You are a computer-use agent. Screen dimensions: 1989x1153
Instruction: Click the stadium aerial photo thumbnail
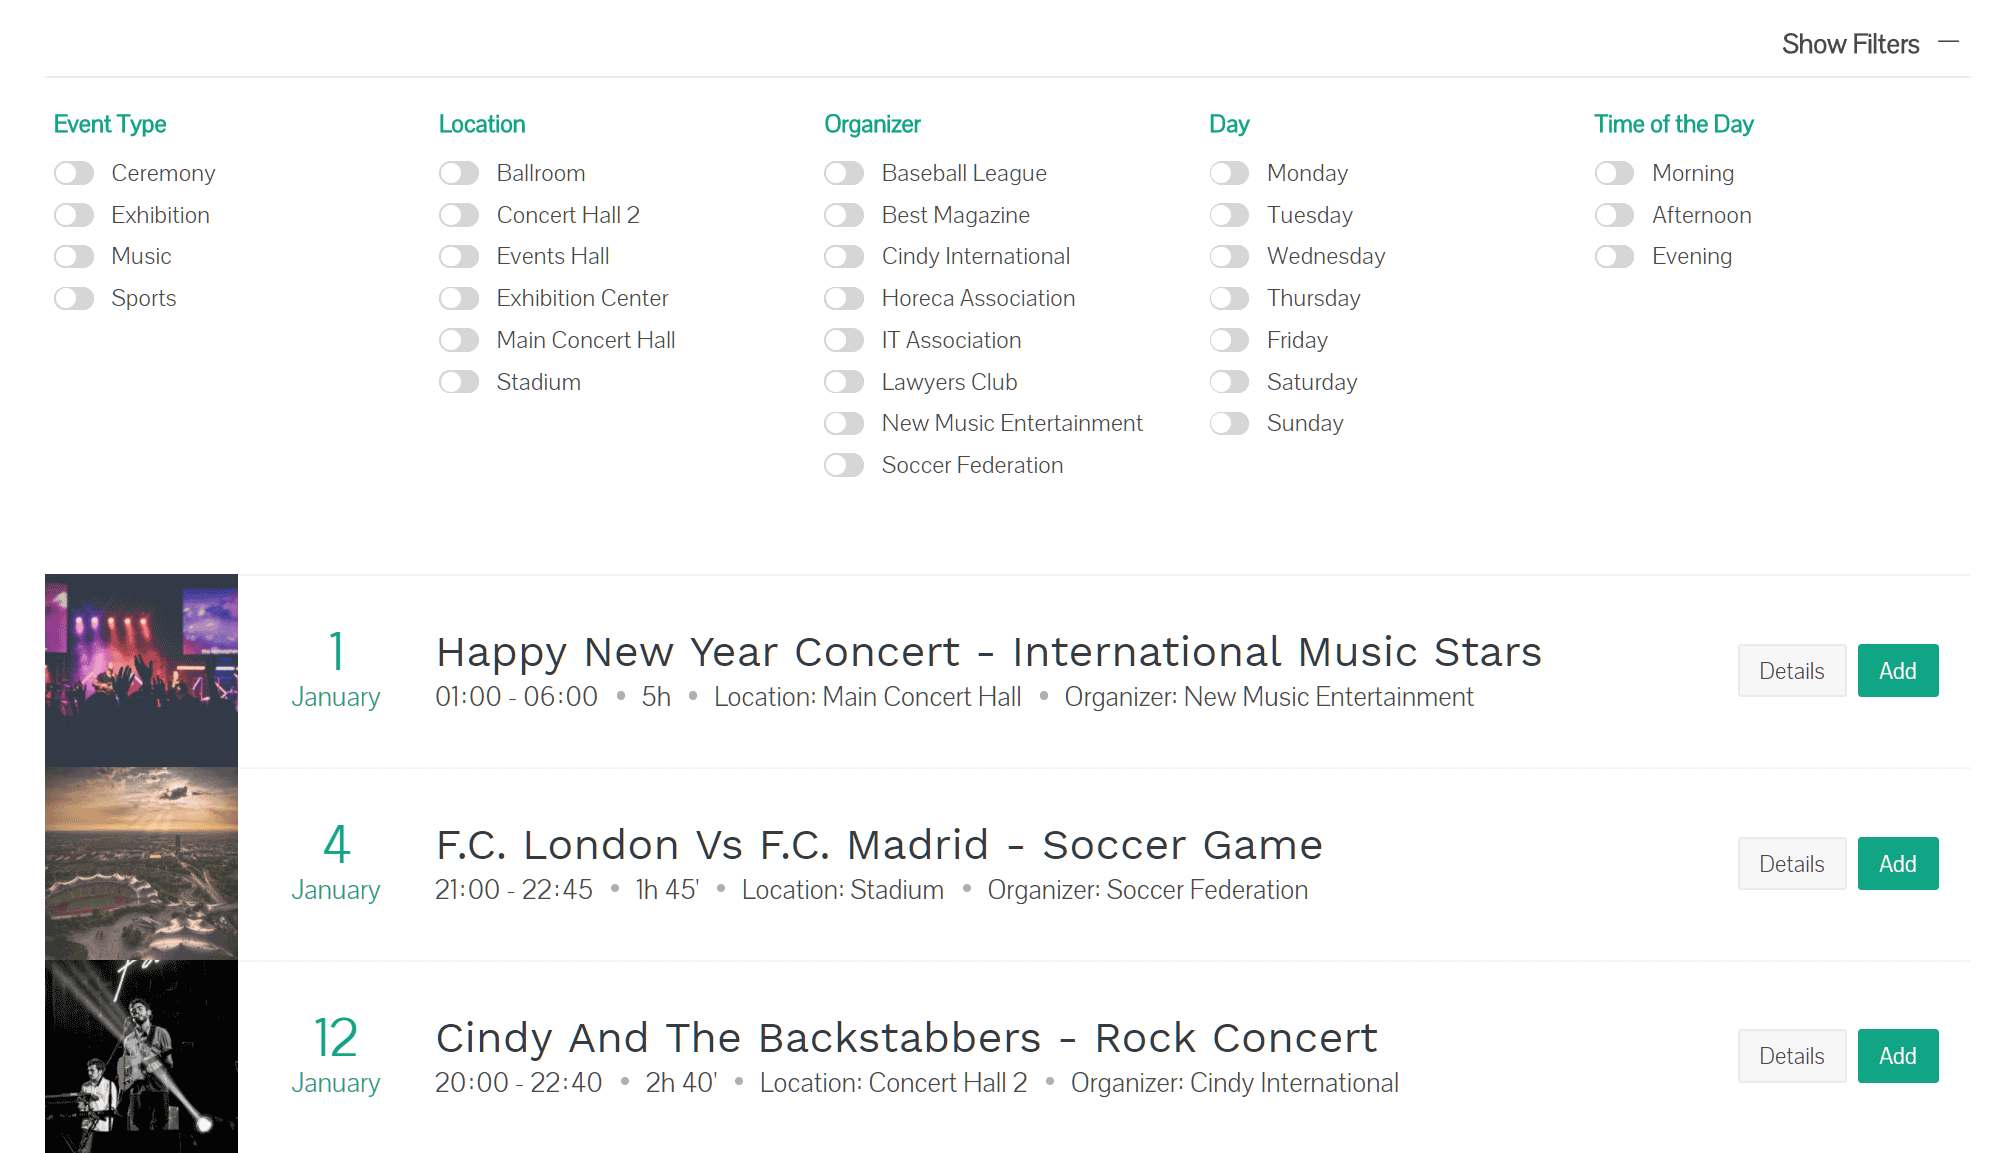141,864
